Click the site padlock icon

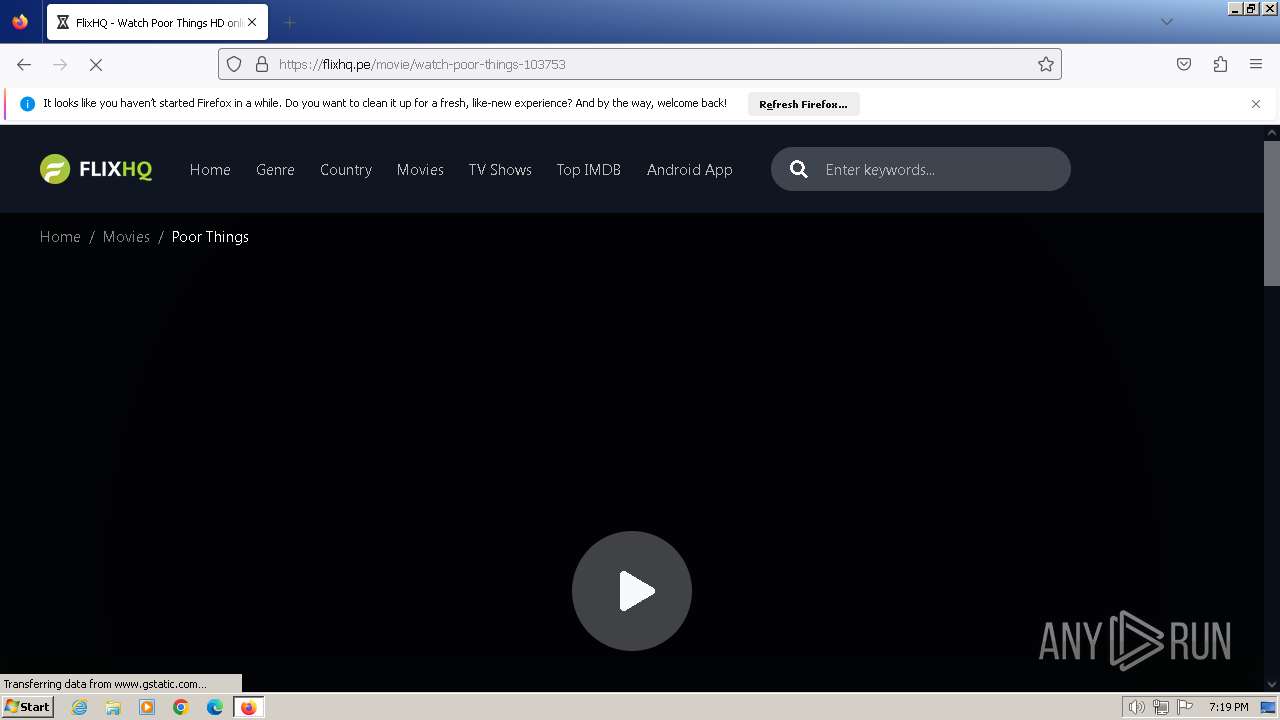(262, 64)
